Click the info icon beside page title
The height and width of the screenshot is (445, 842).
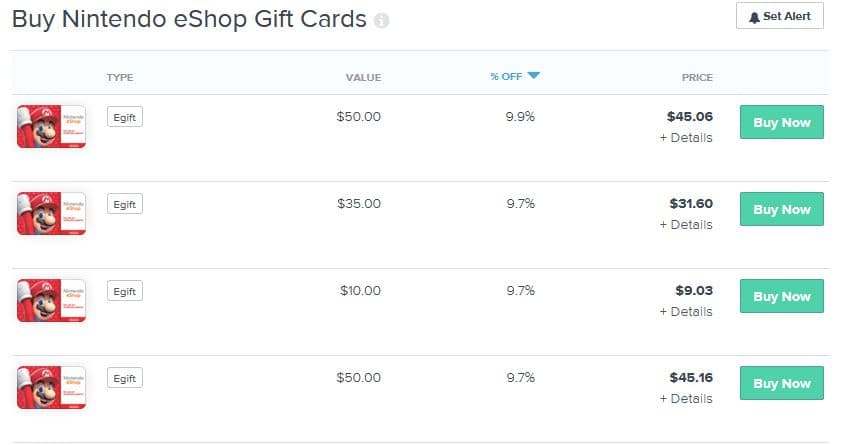coord(381,21)
